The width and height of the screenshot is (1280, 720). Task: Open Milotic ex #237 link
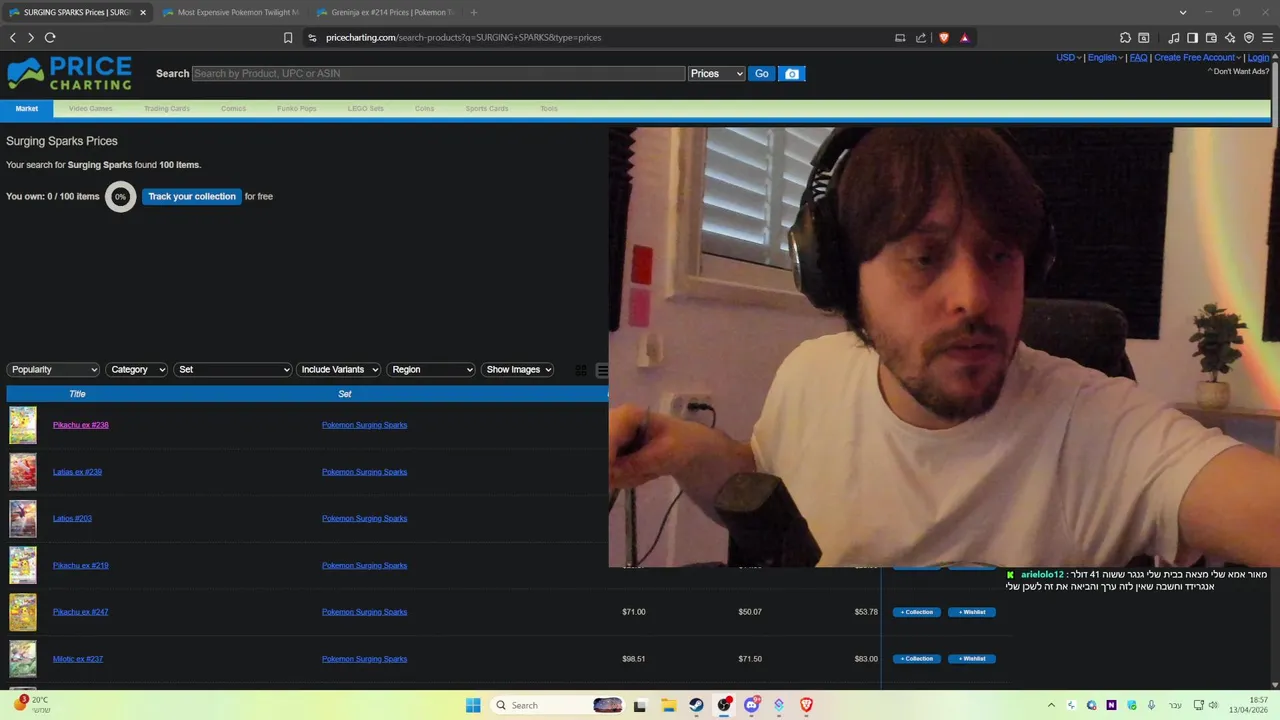tap(78, 659)
